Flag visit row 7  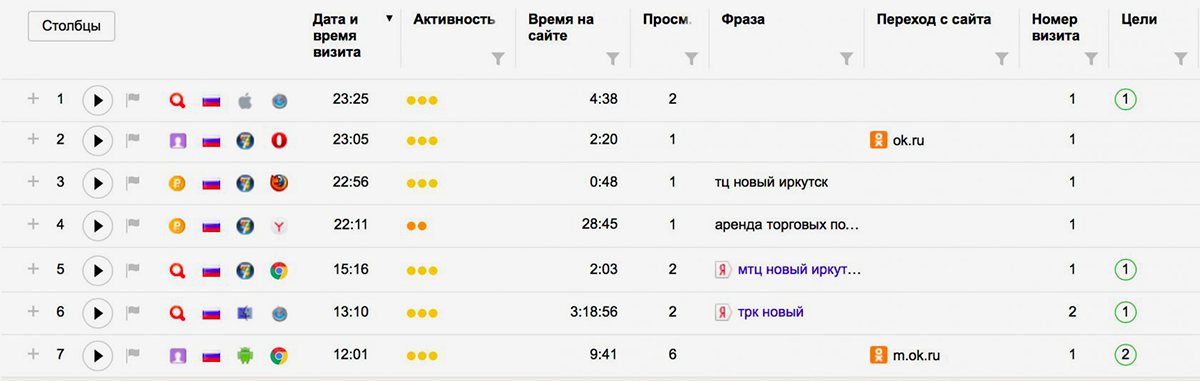[x=132, y=355]
